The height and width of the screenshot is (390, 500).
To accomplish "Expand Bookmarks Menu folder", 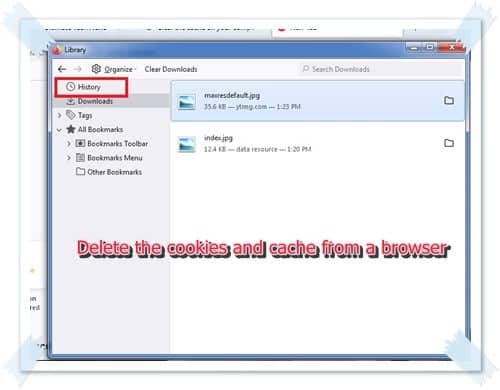I will [69, 158].
